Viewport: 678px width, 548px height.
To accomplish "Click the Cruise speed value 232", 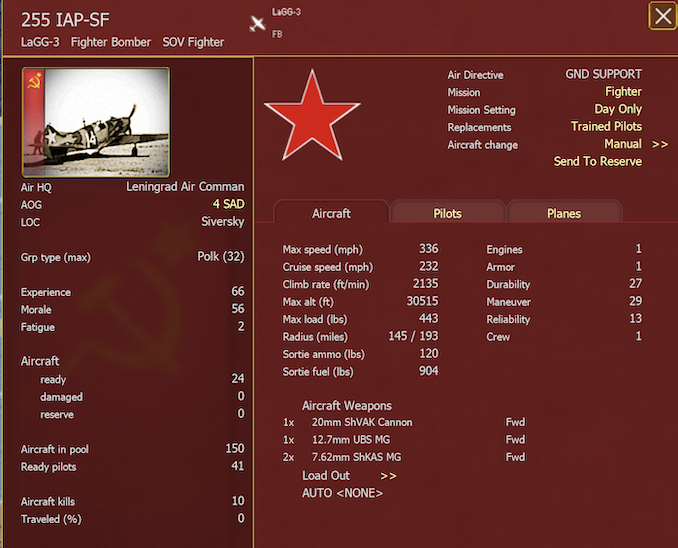I will click(429, 266).
